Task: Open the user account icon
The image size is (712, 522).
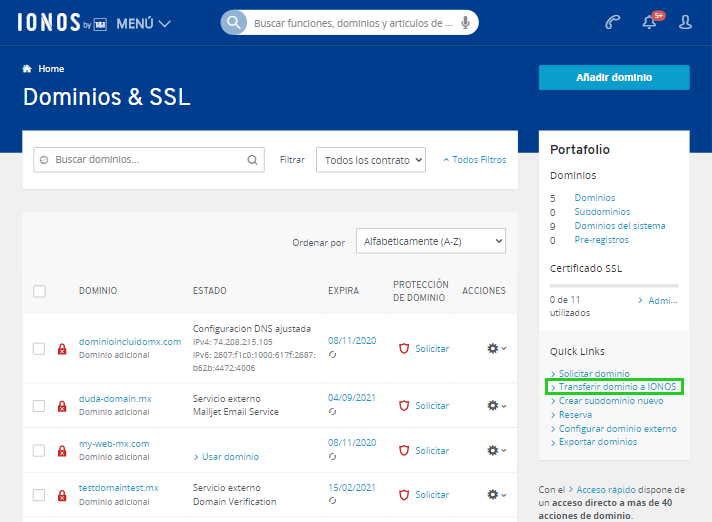Action: [685, 22]
